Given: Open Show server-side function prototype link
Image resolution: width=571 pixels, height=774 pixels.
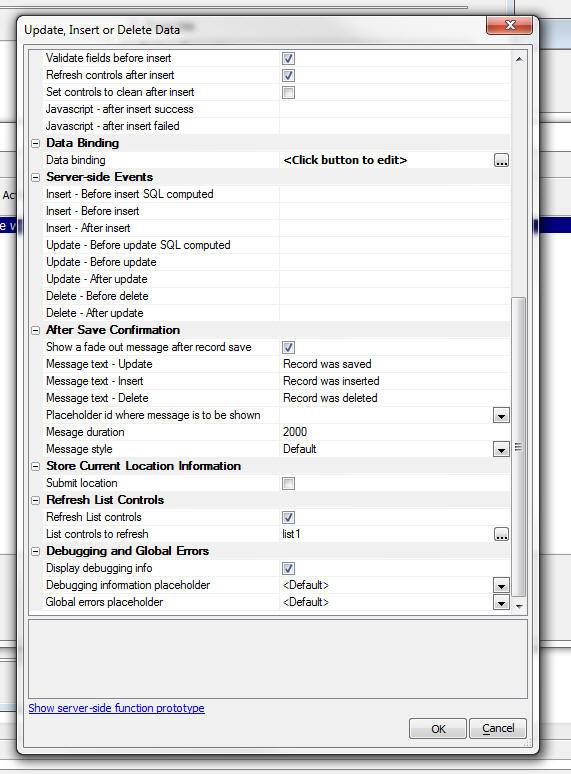Looking at the screenshot, I should click(116, 708).
